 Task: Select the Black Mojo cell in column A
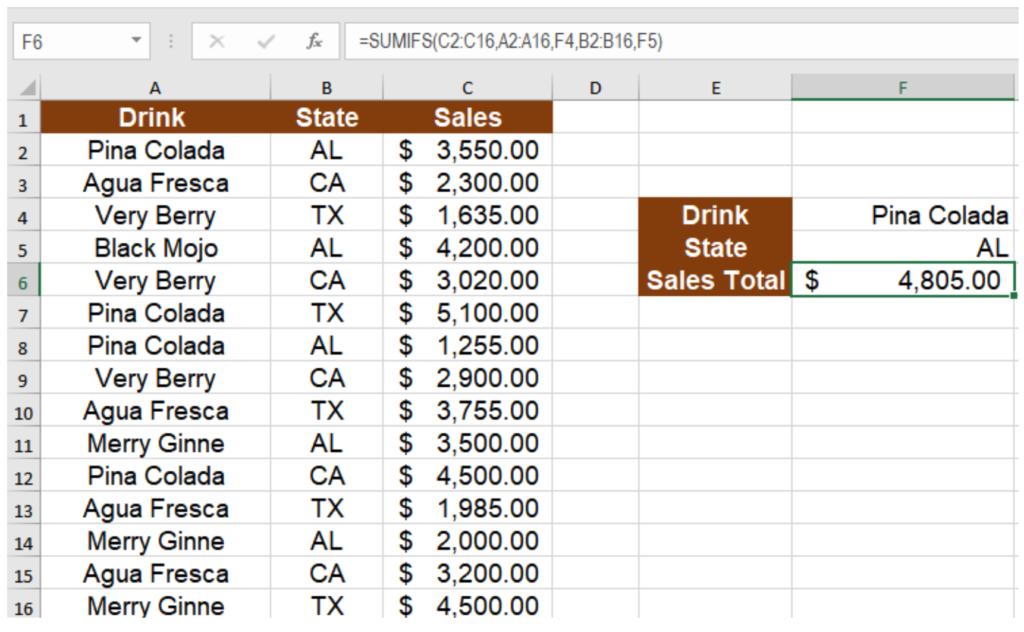point(154,247)
